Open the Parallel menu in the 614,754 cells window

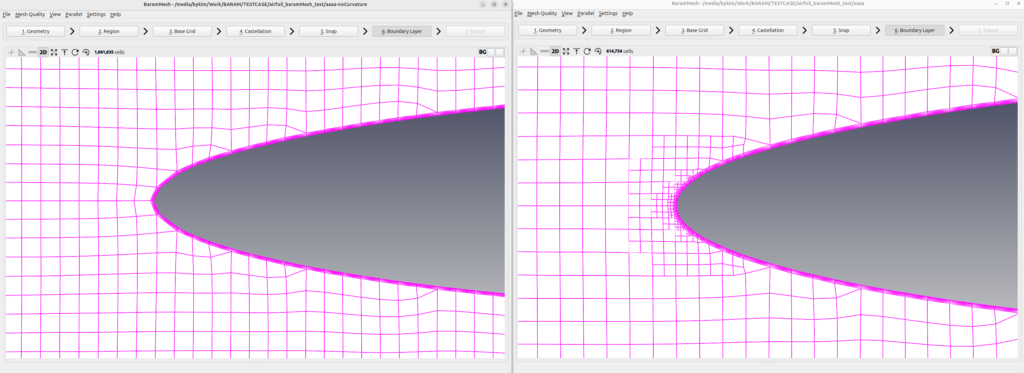click(585, 14)
